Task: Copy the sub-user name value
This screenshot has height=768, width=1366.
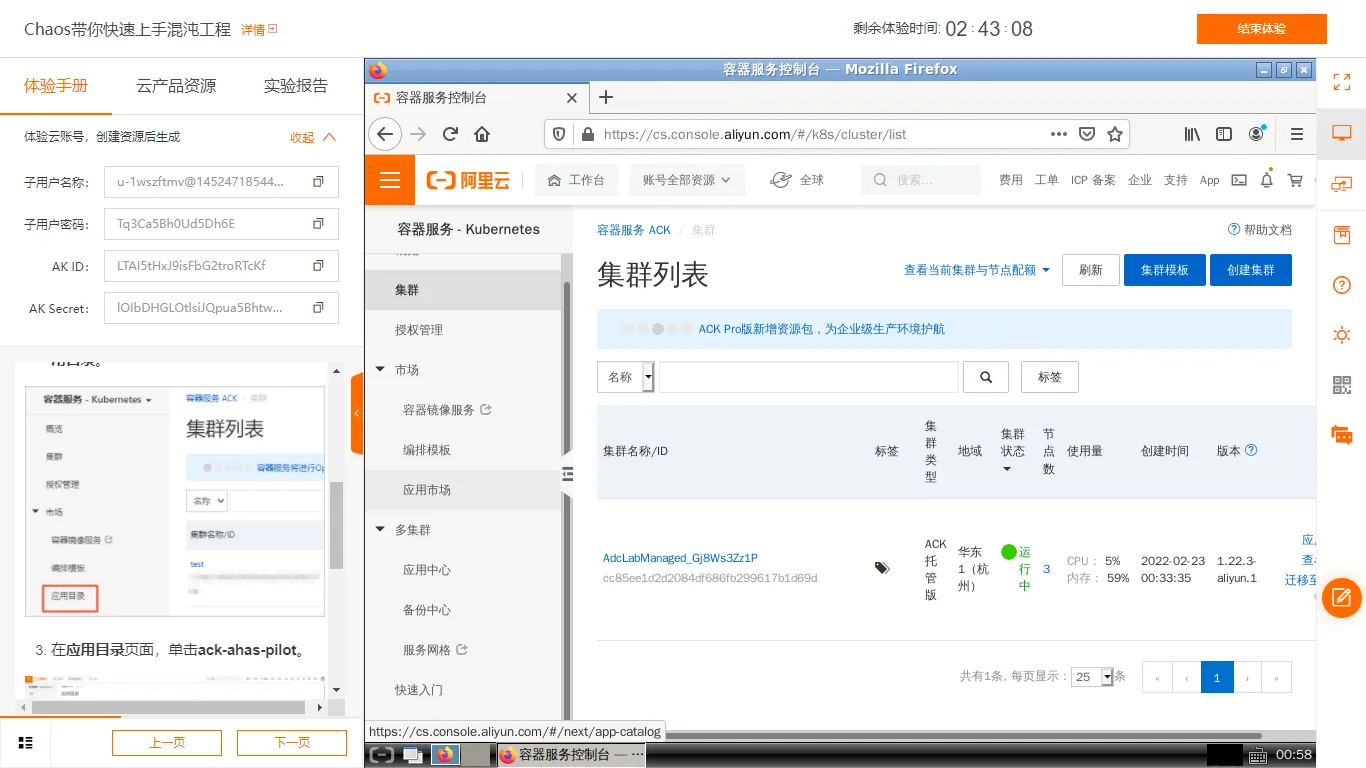Action: pos(318,182)
